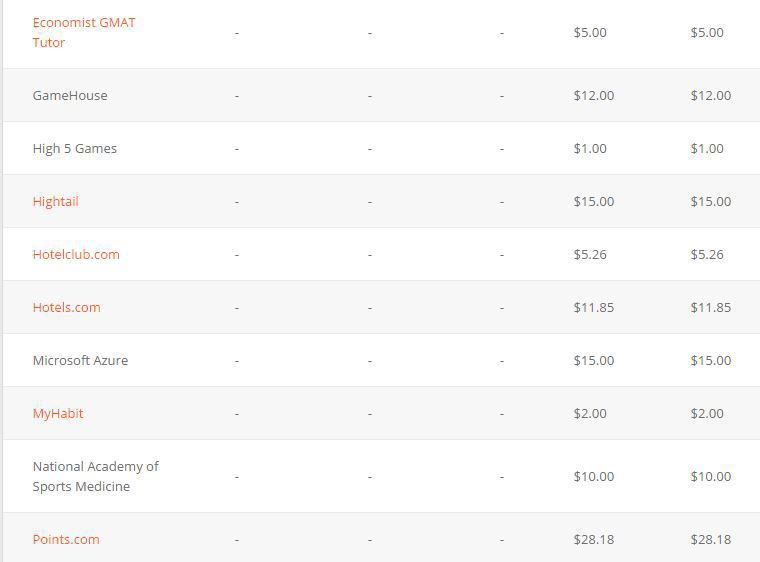Select the first $2.00 amount for MyHabit
The height and width of the screenshot is (562, 760).
[590, 413]
